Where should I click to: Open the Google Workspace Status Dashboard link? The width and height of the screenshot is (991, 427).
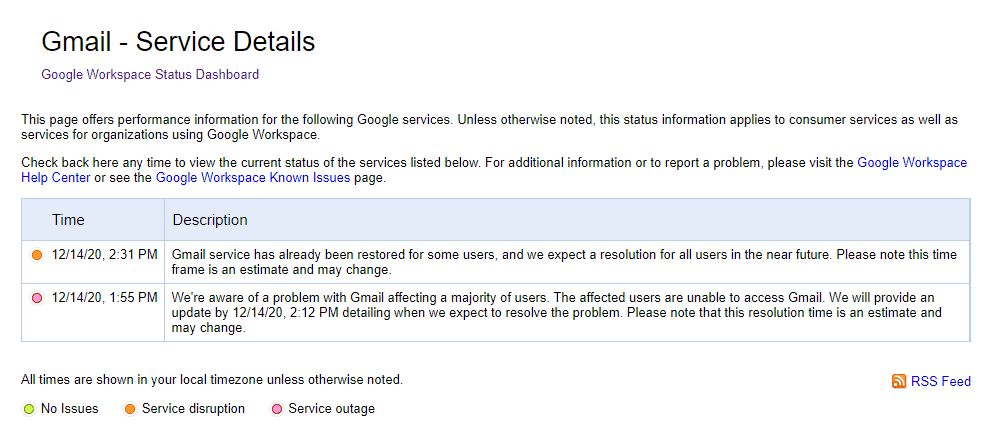click(150, 74)
